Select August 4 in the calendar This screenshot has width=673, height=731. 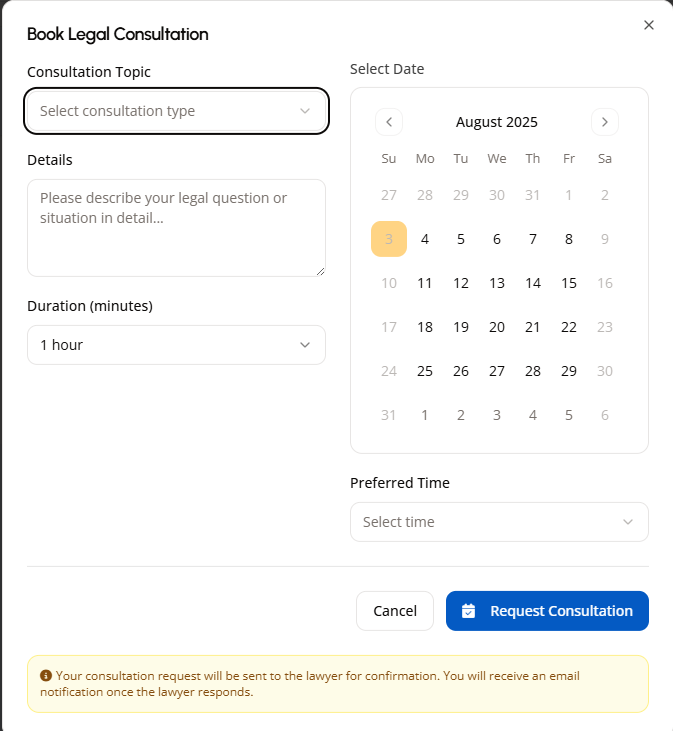point(425,239)
